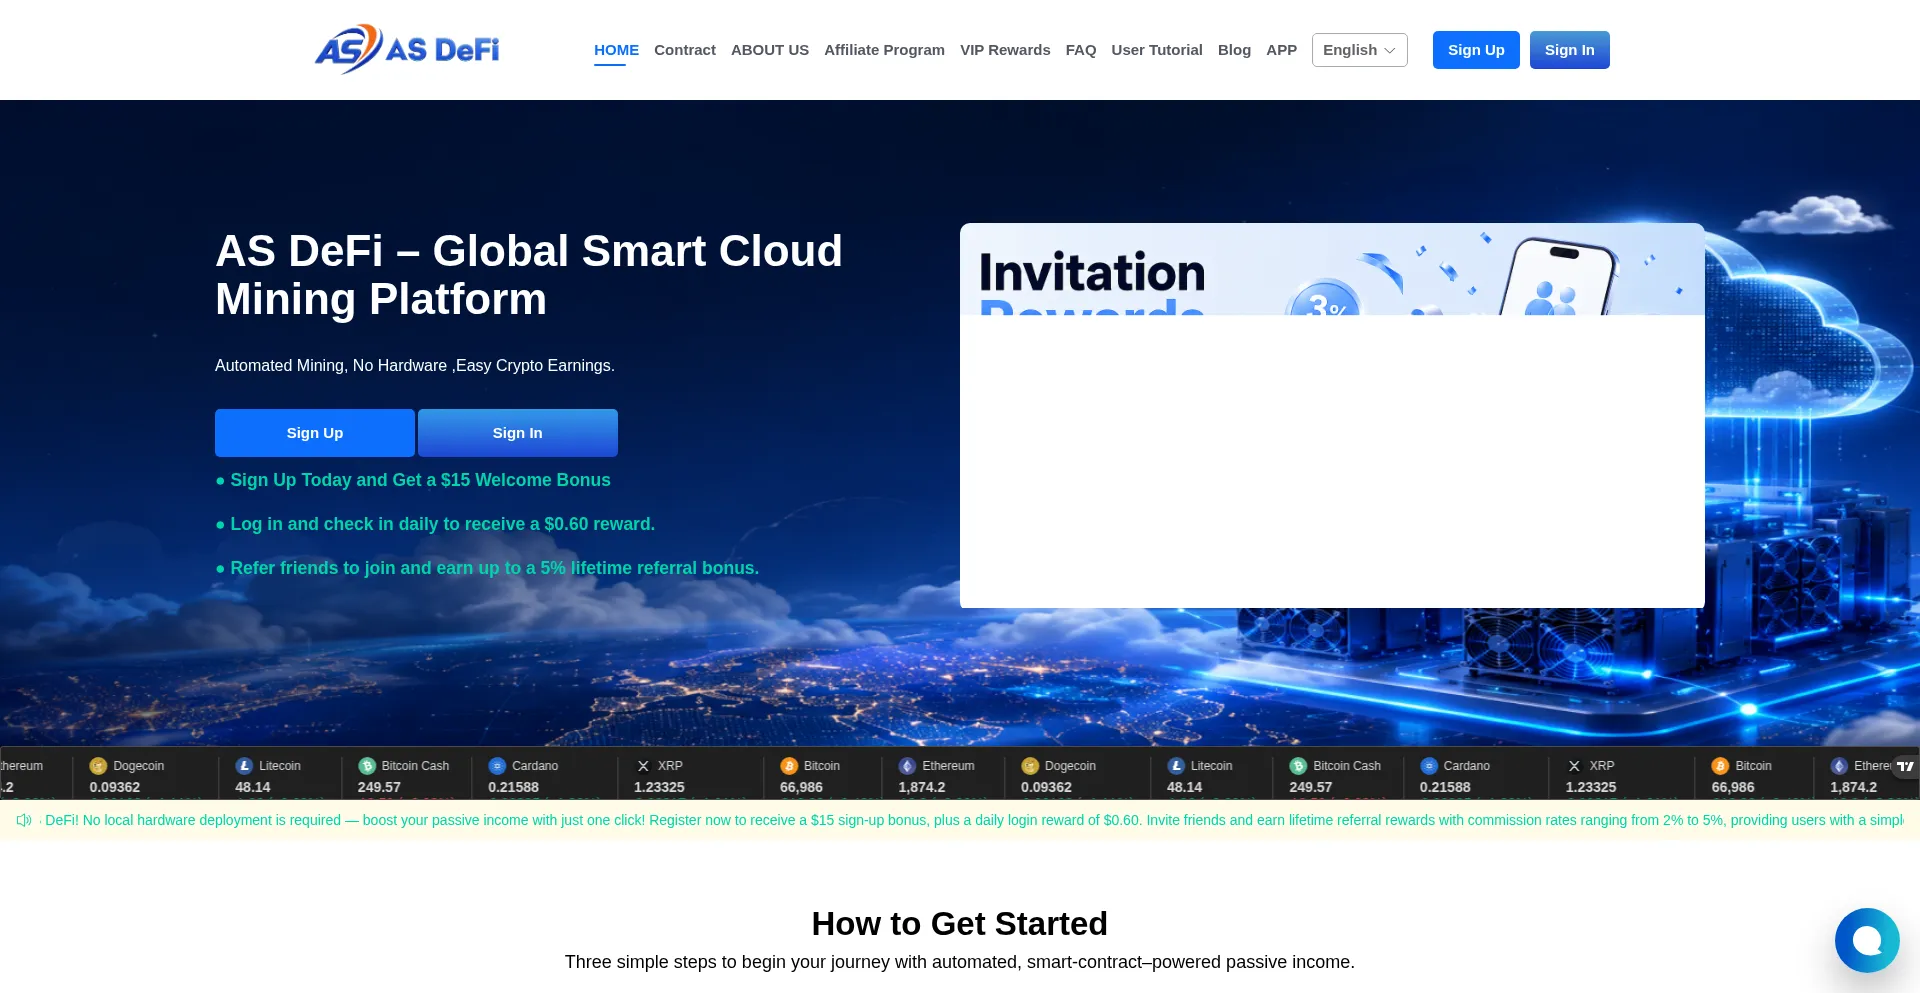This screenshot has width=1920, height=993.
Task: Click the rightmost Dogecoin coin icon
Action: (1030, 766)
